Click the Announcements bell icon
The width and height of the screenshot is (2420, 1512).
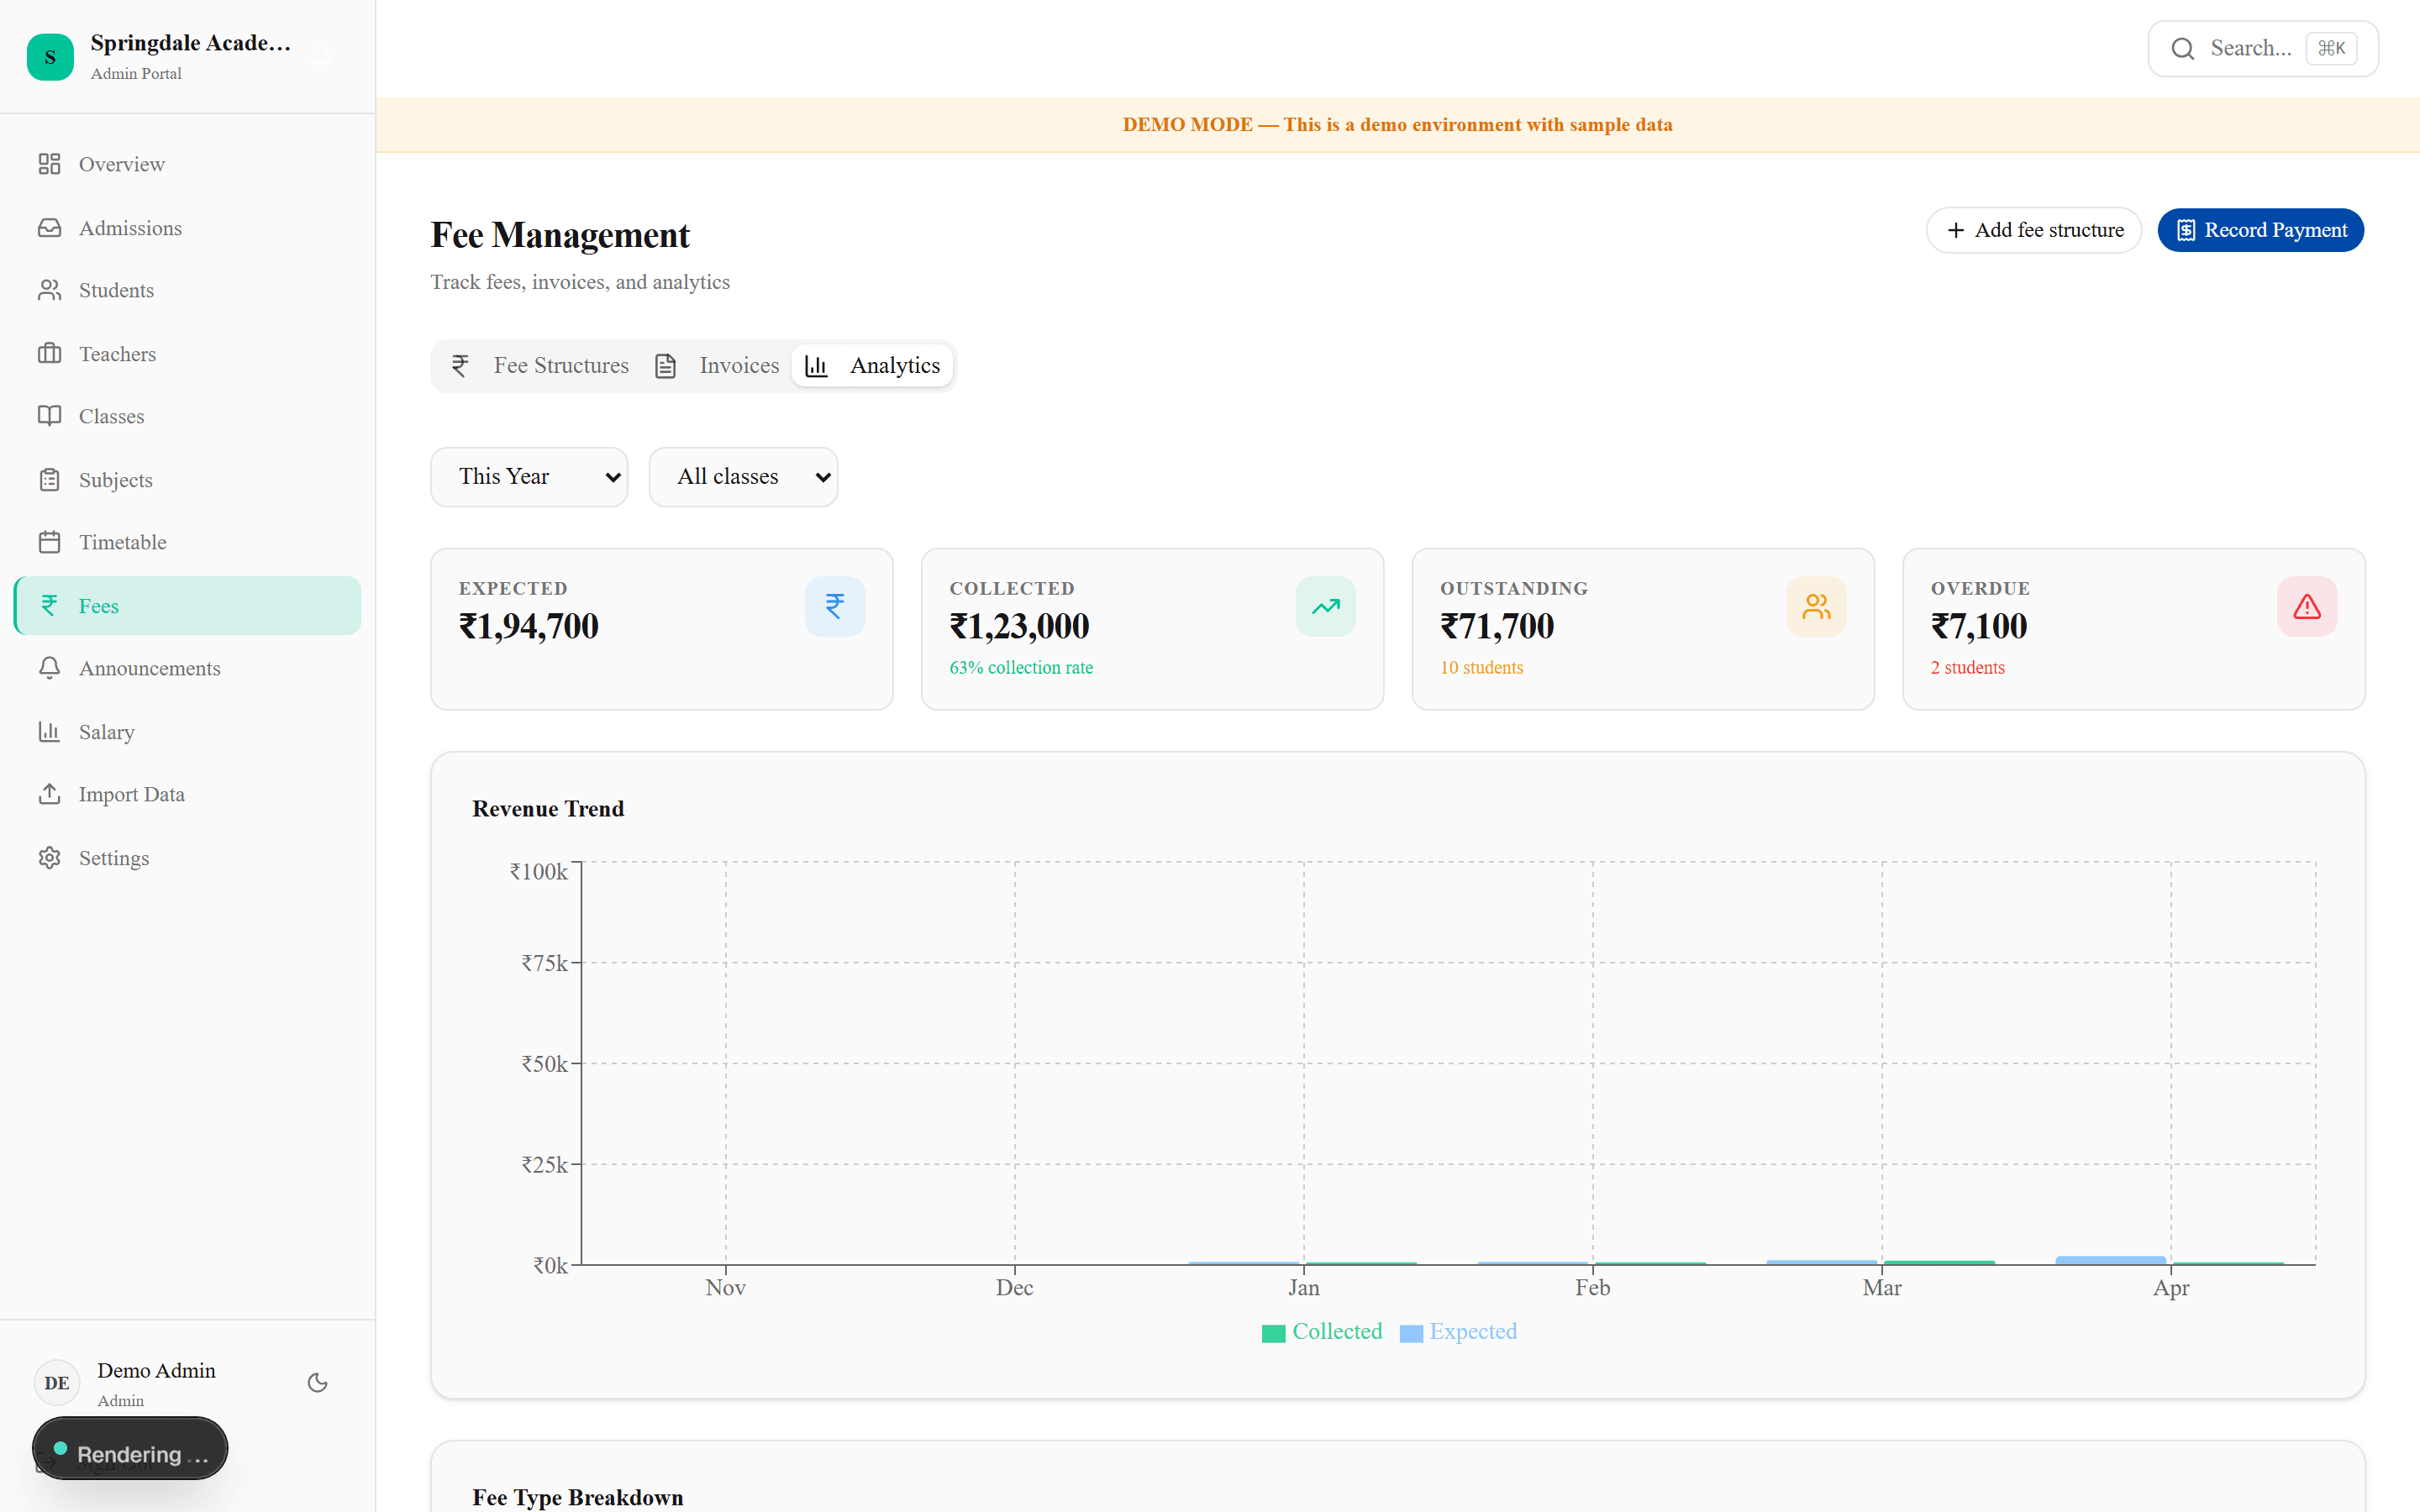point(50,668)
